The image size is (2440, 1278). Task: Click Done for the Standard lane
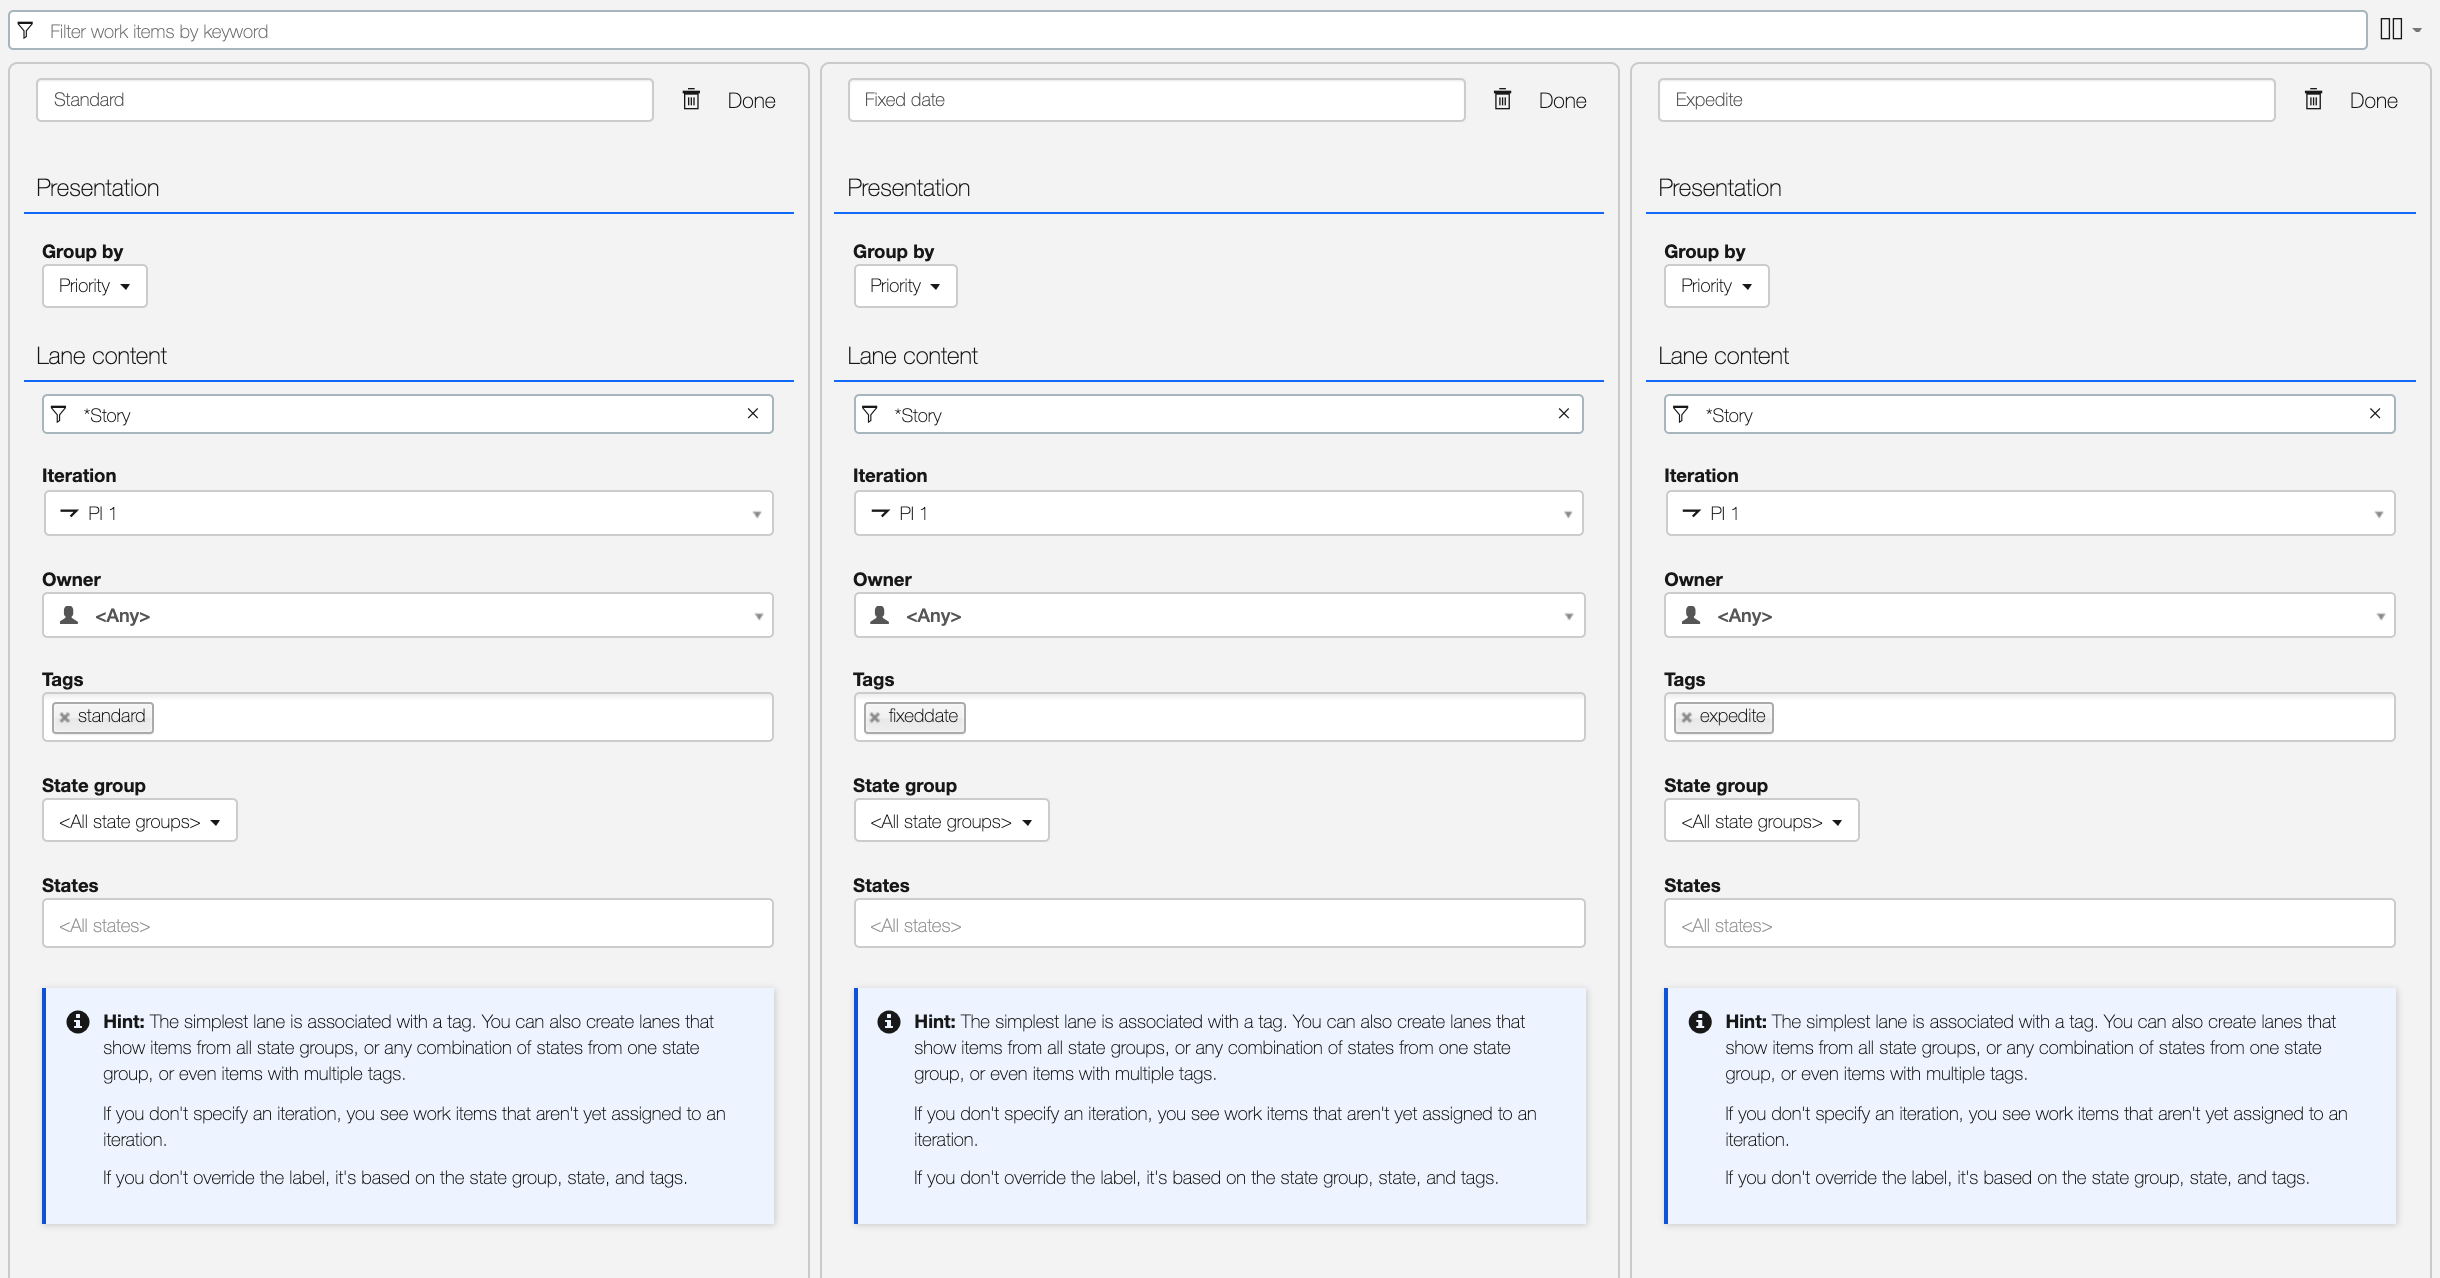(751, 100)
